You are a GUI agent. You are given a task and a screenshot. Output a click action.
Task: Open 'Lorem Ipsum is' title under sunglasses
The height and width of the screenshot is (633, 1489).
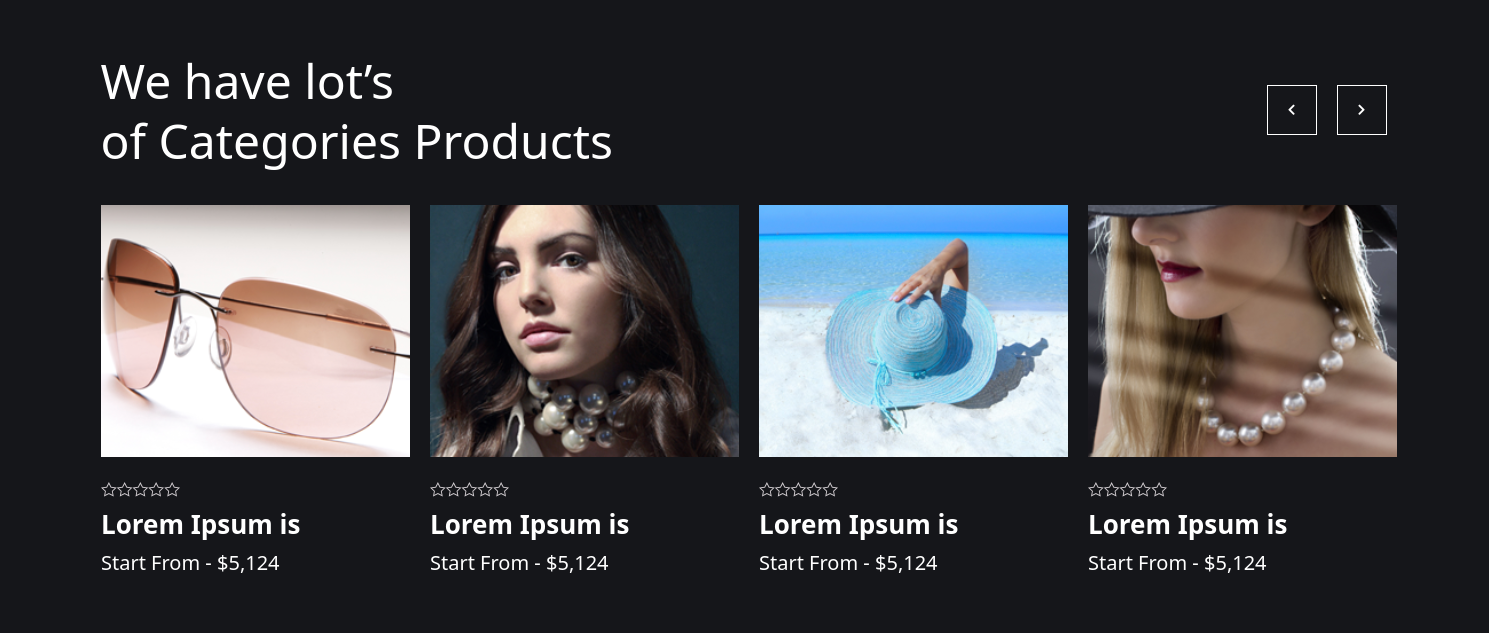pyautogui.click(x=201, y=525)
